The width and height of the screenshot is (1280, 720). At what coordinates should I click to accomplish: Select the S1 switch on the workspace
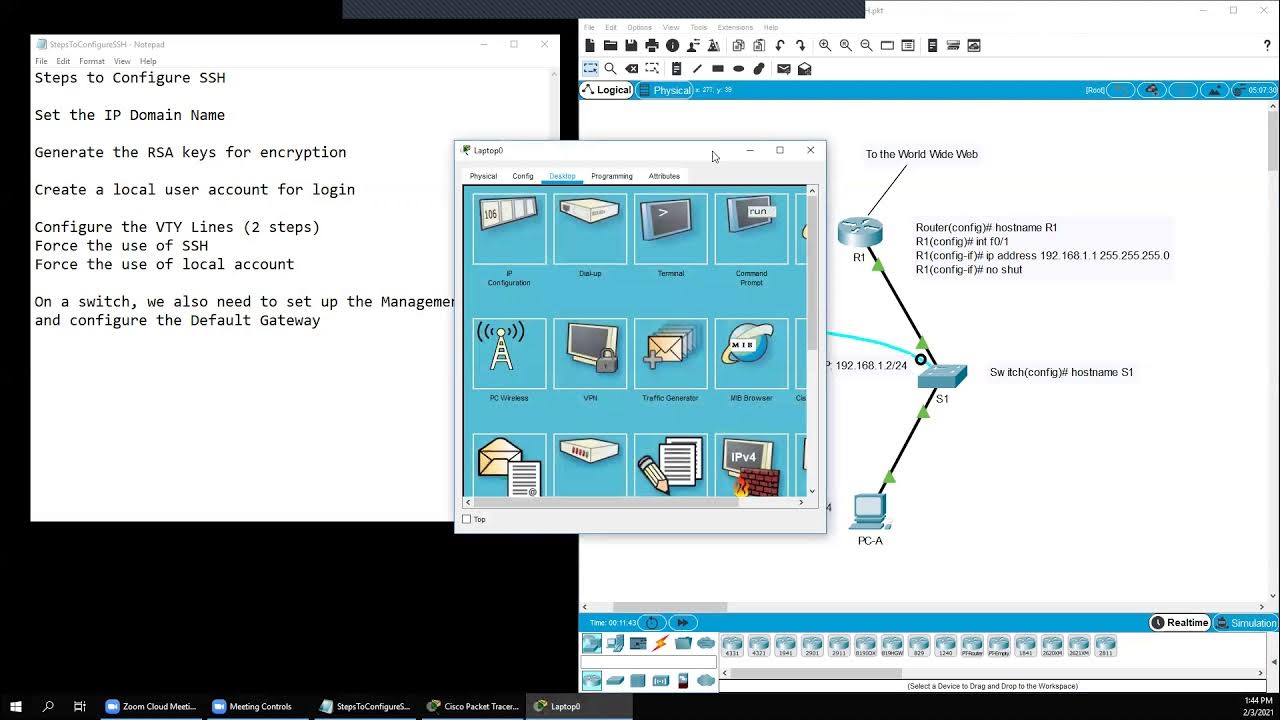pyautogui.click(x=942, y=376)
